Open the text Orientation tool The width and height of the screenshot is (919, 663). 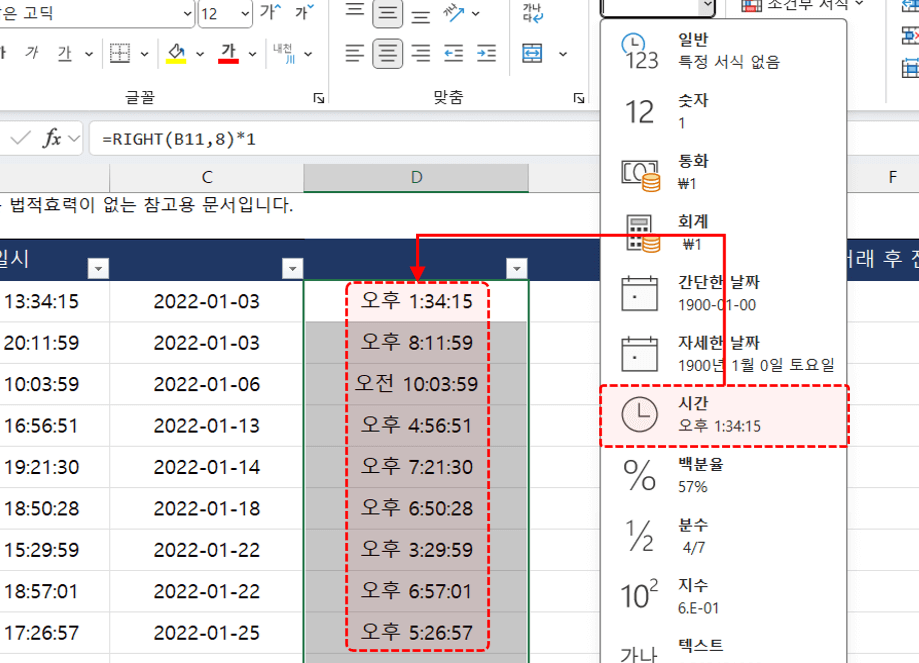tap(452, 13)
